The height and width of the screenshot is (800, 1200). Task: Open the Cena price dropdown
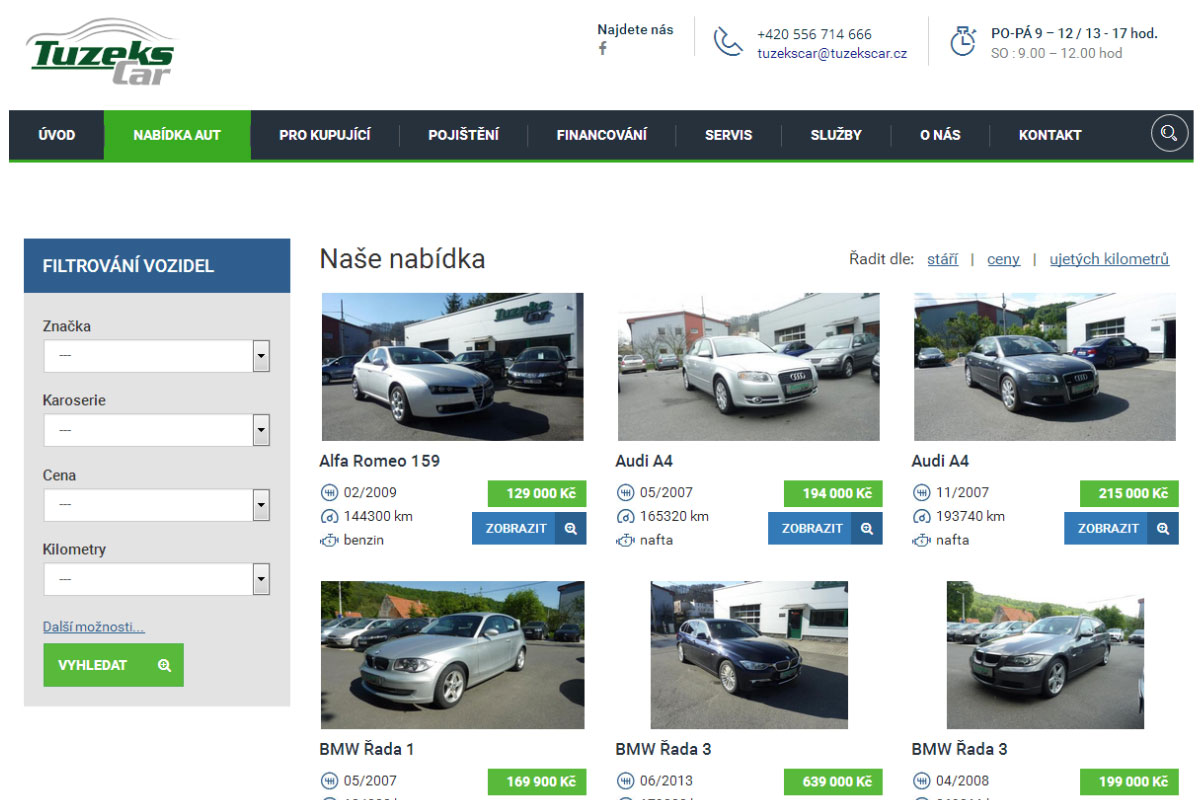tap(157, 505)
